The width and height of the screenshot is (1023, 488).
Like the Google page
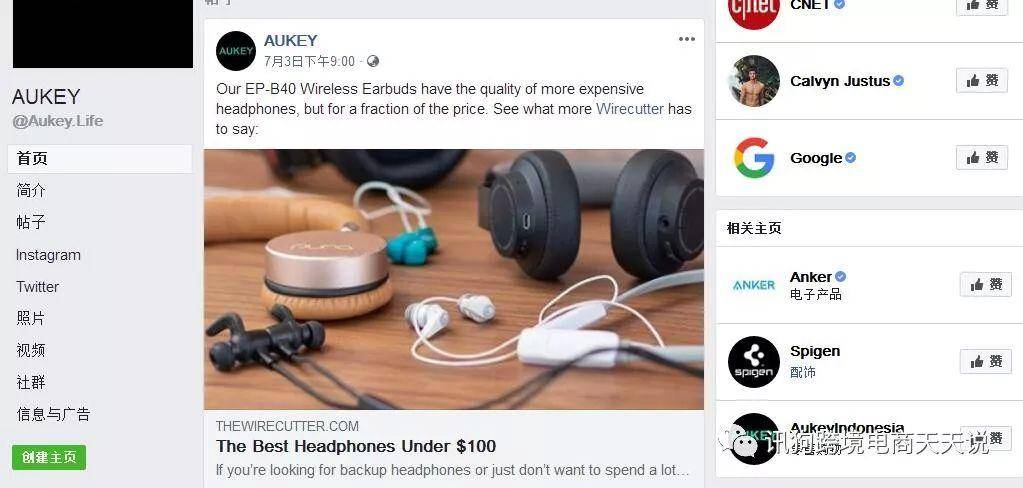click(982, 157)
